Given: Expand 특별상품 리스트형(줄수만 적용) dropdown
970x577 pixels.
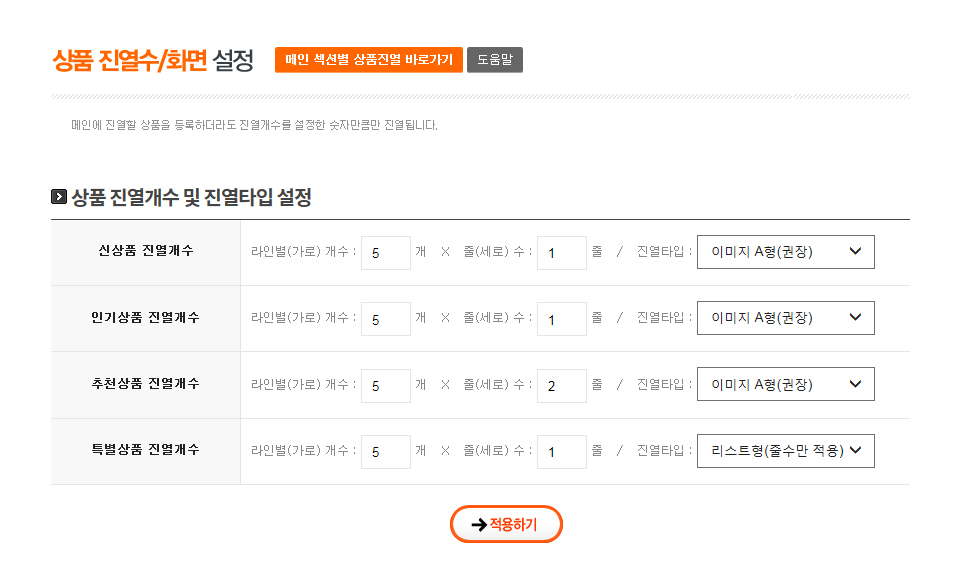Looking at the screenshot, I should (785, 451).
